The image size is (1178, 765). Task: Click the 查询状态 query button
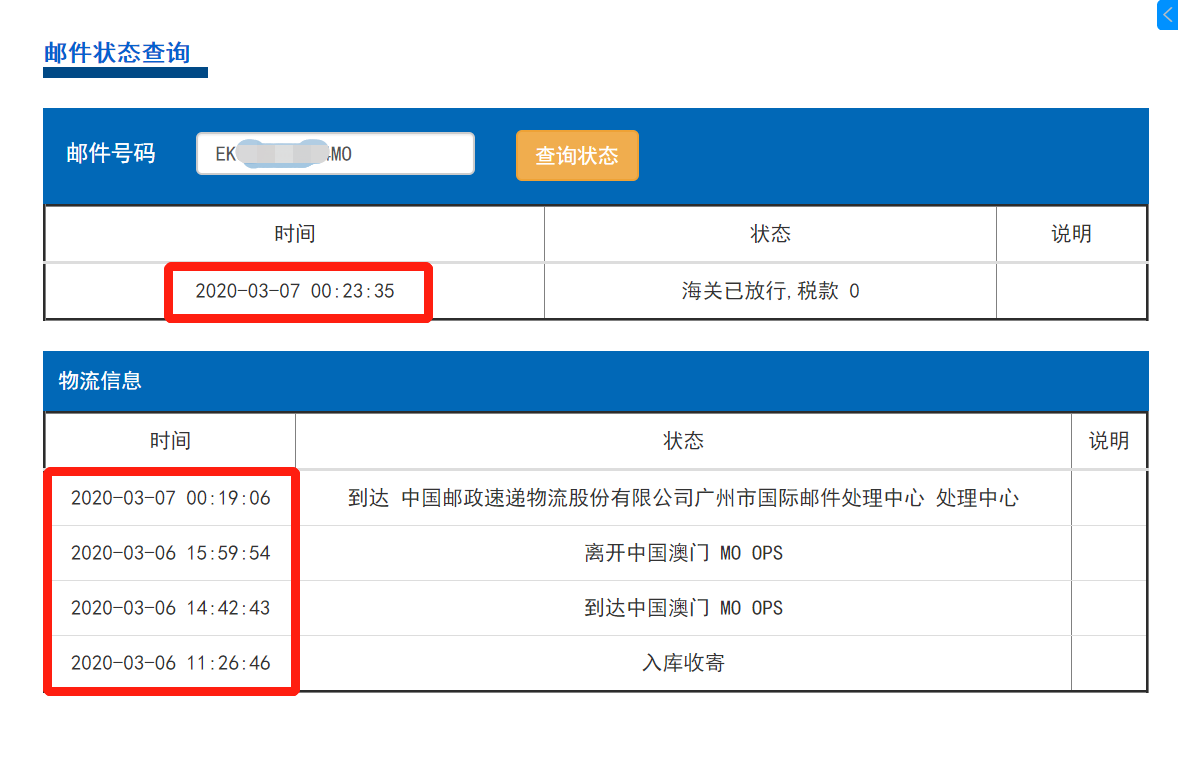pyautogui.click(x=576, y=155)
